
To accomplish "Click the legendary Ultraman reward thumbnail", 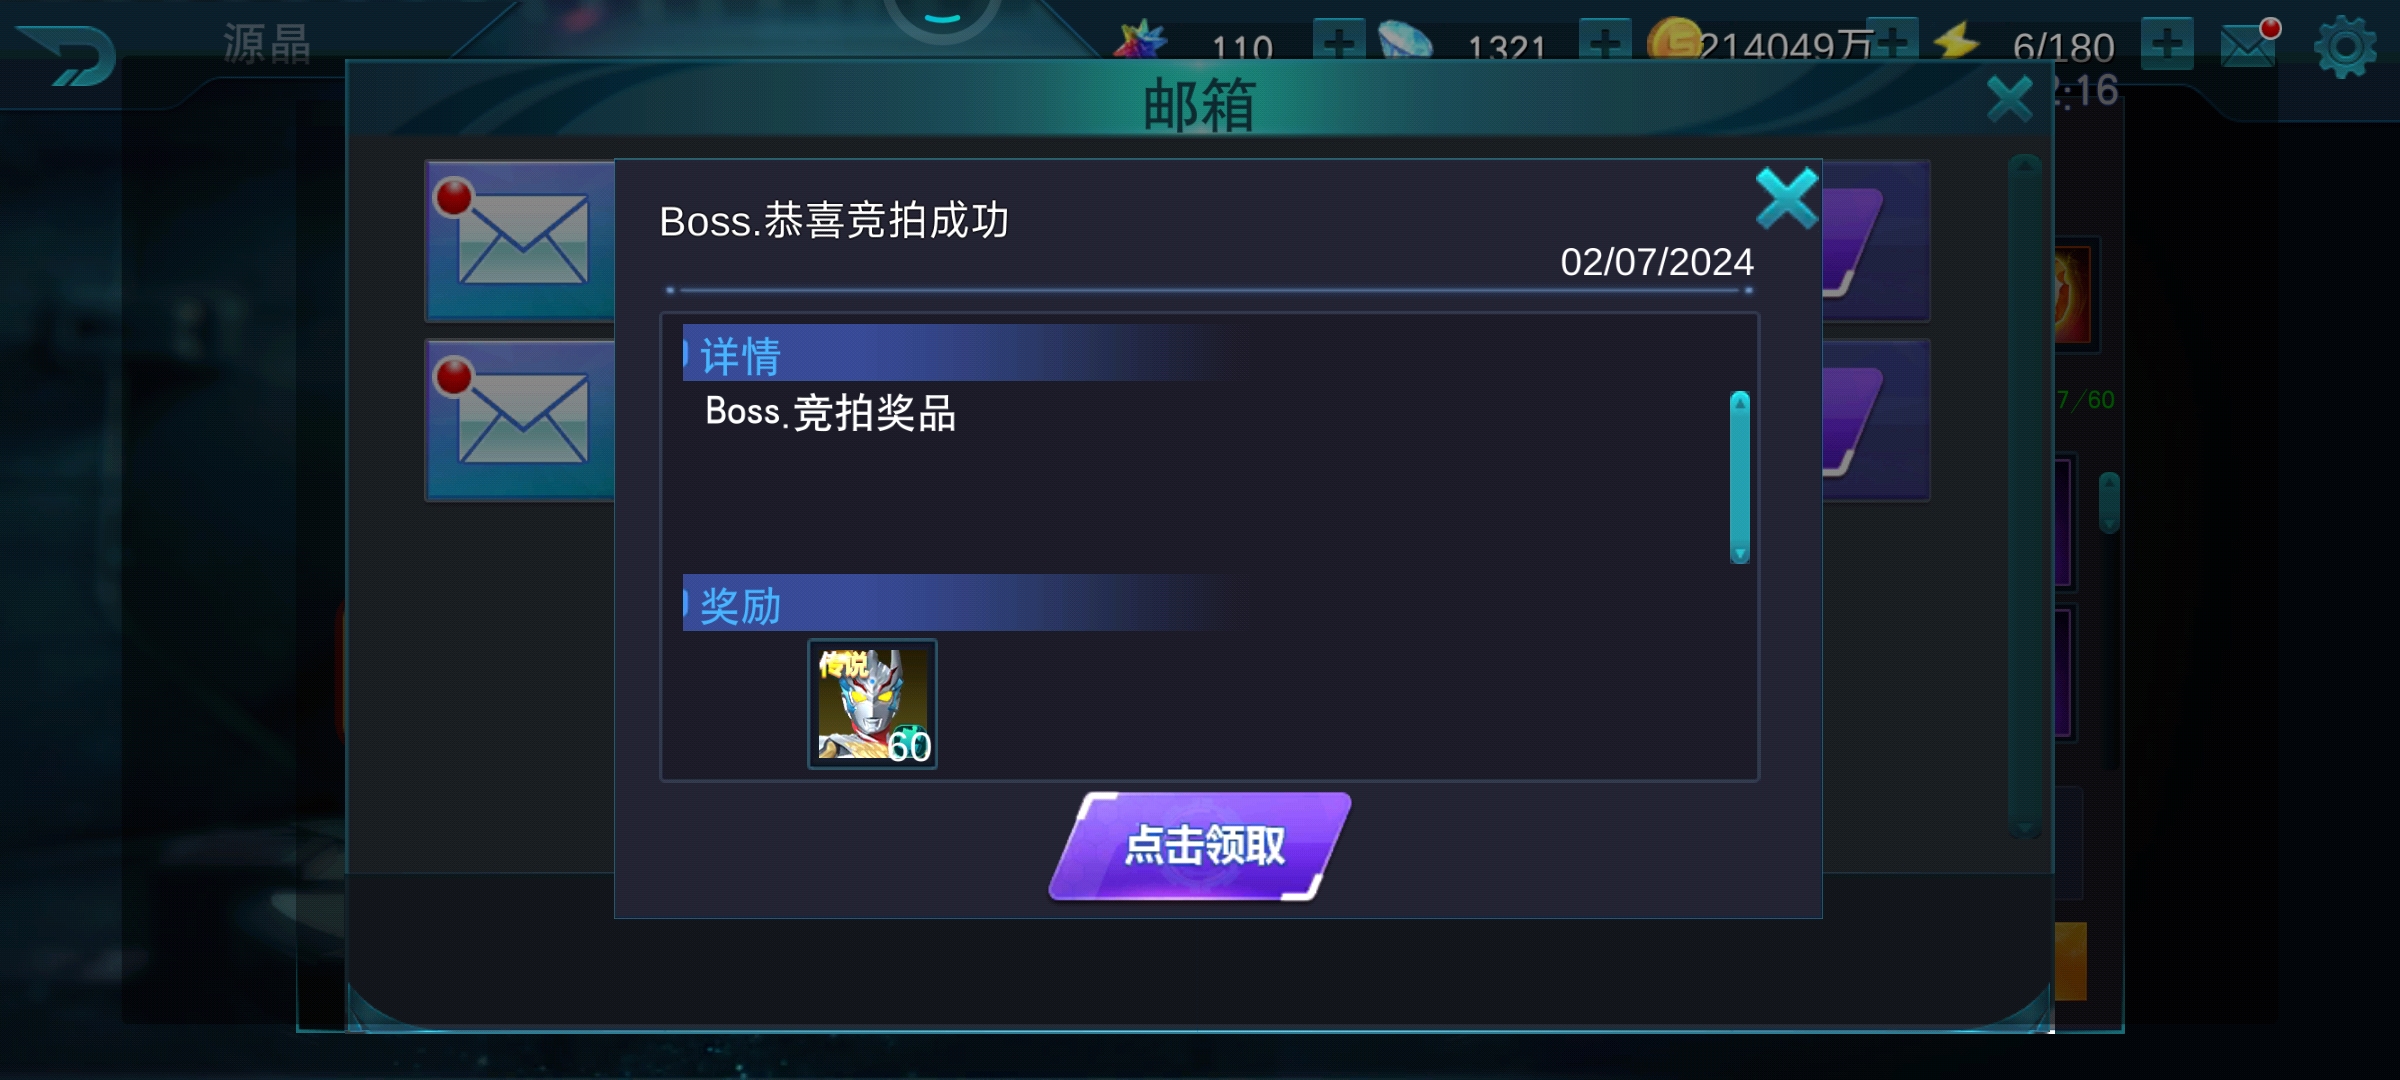I will click(x=872, y=704).
